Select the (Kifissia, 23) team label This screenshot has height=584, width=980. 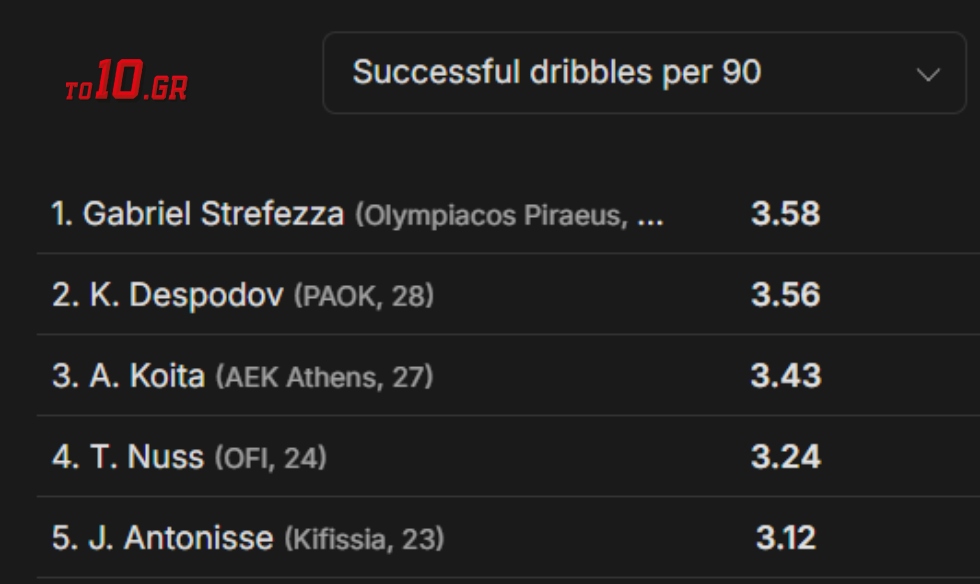tap(364, 539)
